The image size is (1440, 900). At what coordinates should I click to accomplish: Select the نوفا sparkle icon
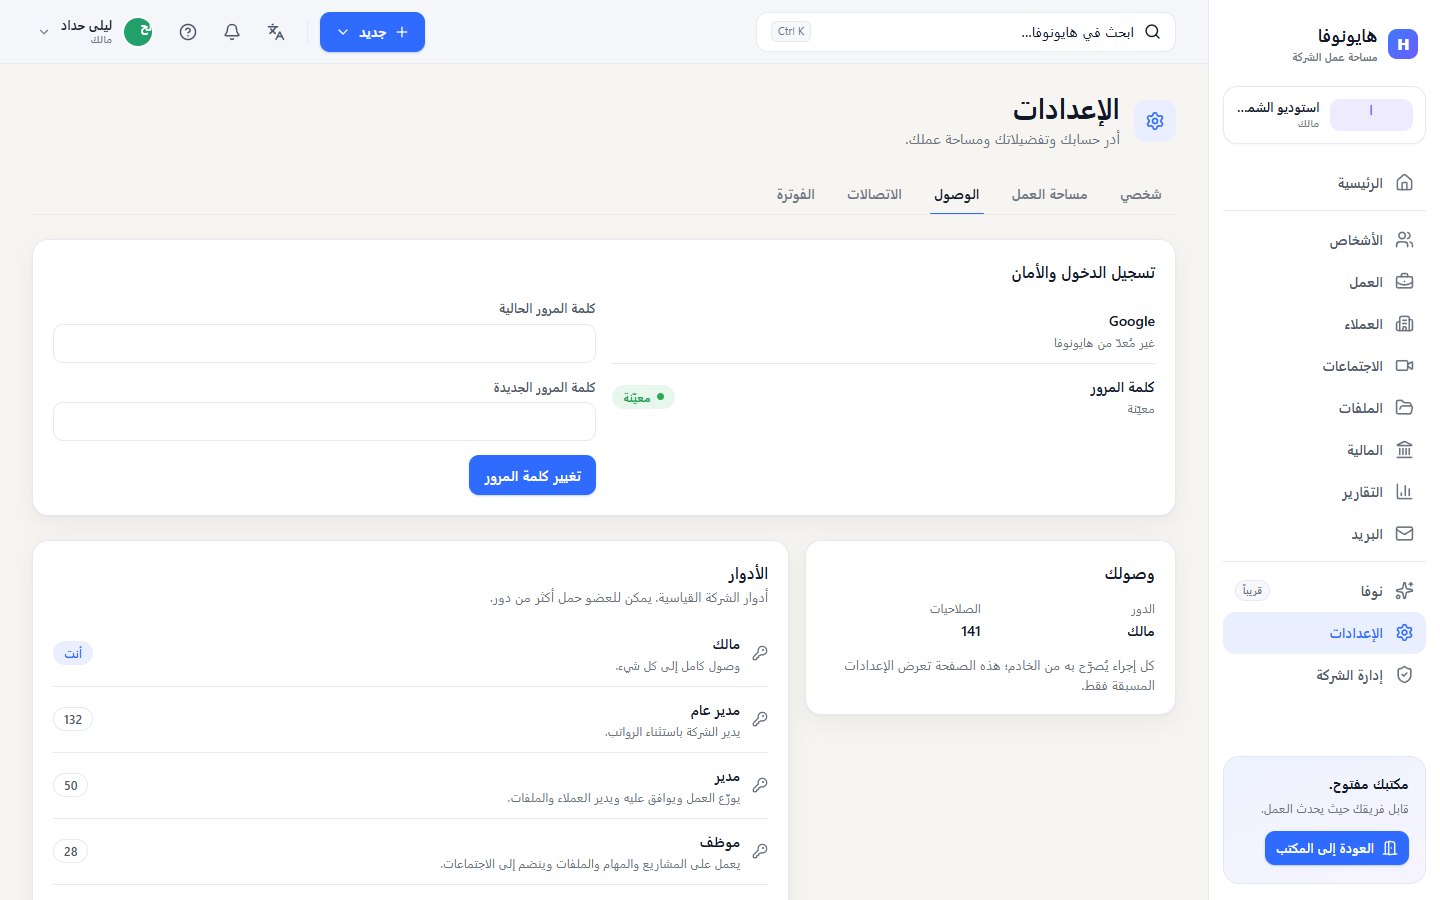(x=1404, y=591)
